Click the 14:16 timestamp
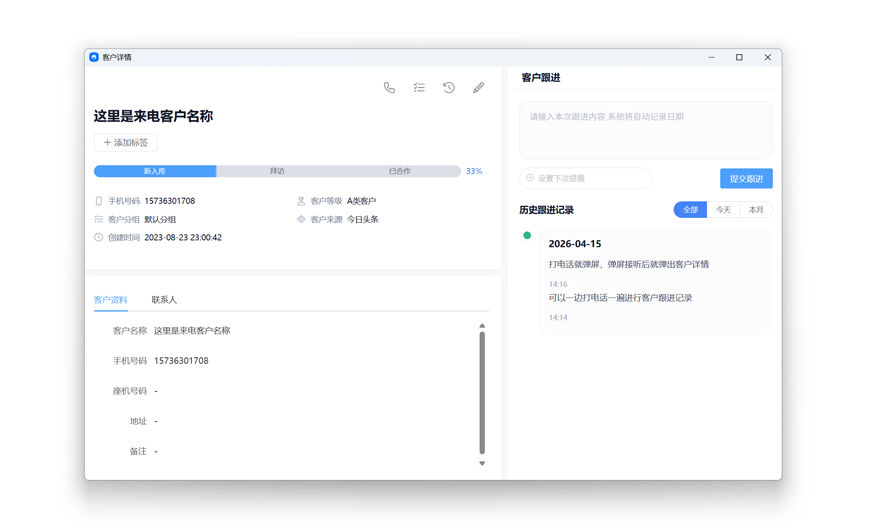 pyautogui.click(x=558, y=284)
